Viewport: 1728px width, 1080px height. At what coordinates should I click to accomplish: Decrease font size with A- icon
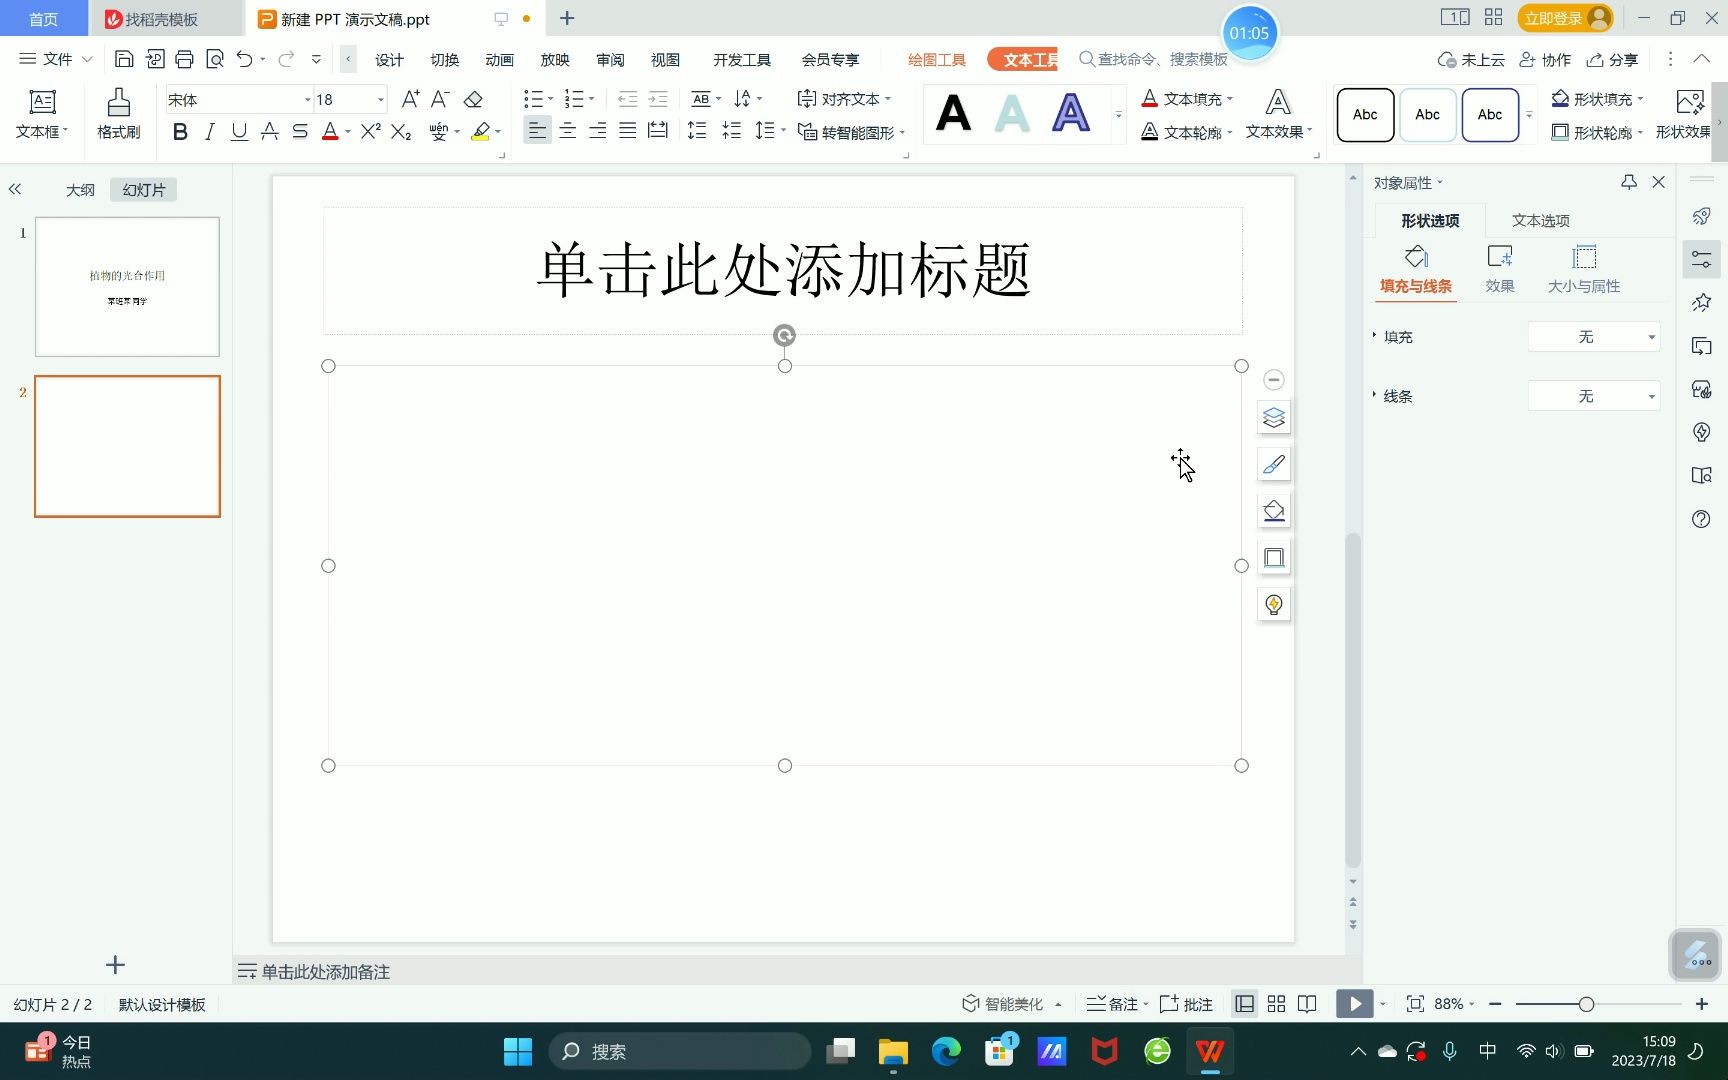[440, 99]
